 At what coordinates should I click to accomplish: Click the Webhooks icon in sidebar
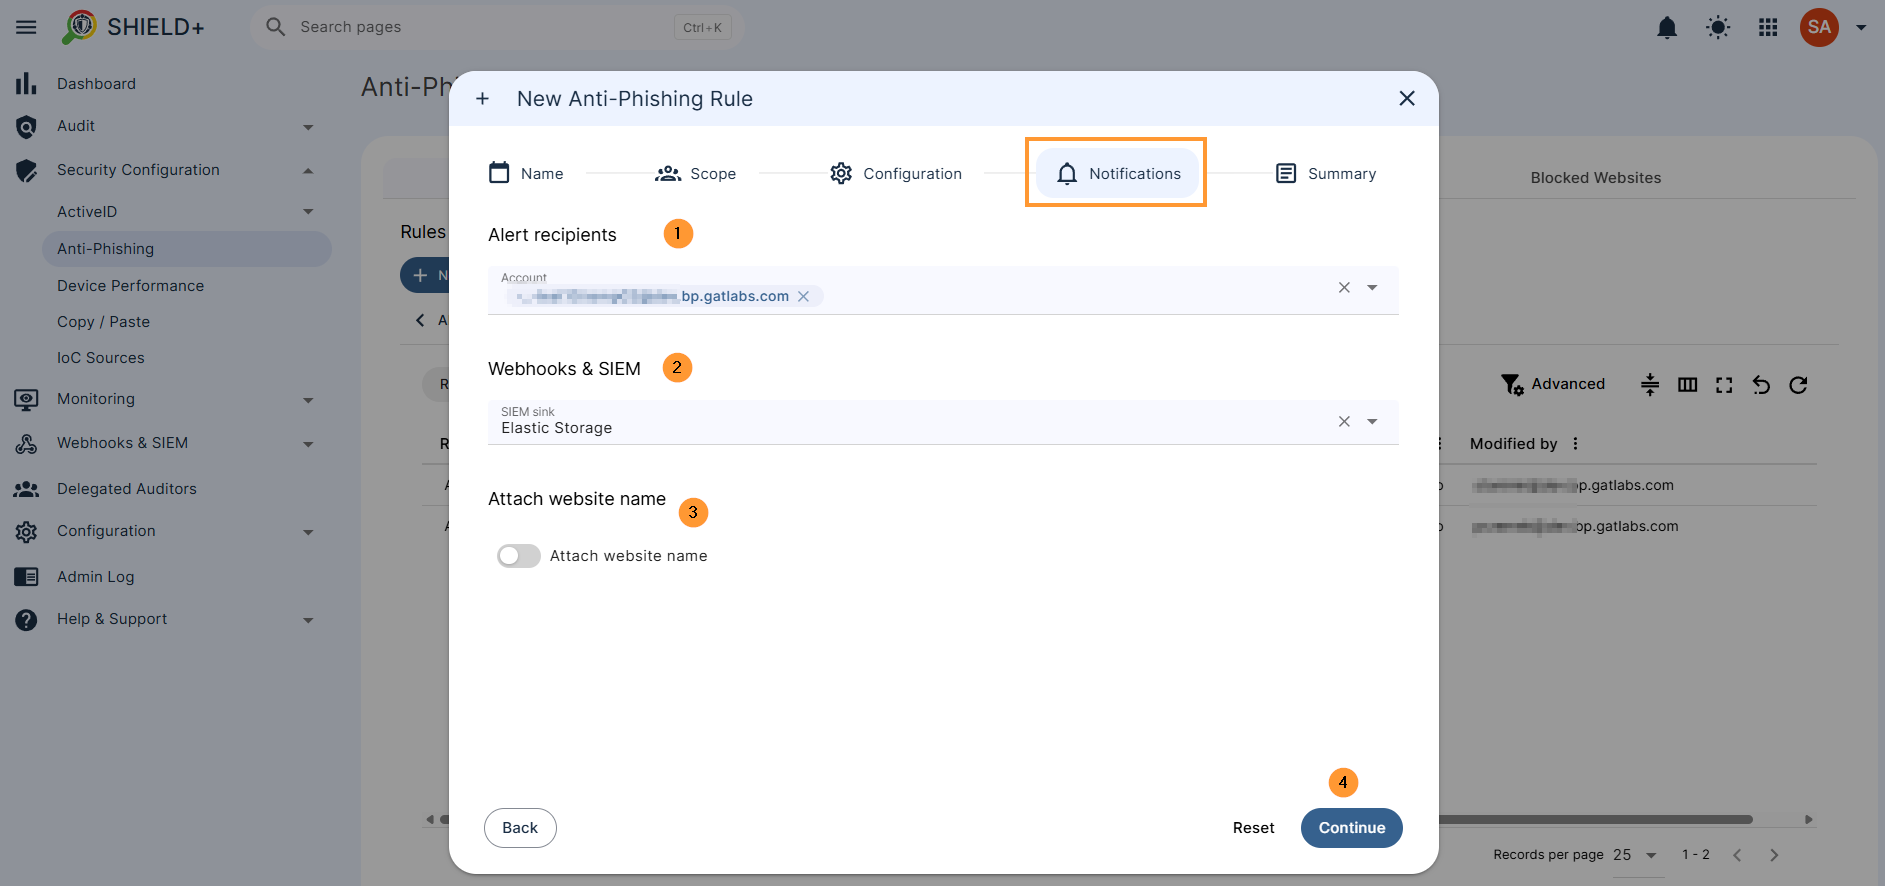pos(26,444)
